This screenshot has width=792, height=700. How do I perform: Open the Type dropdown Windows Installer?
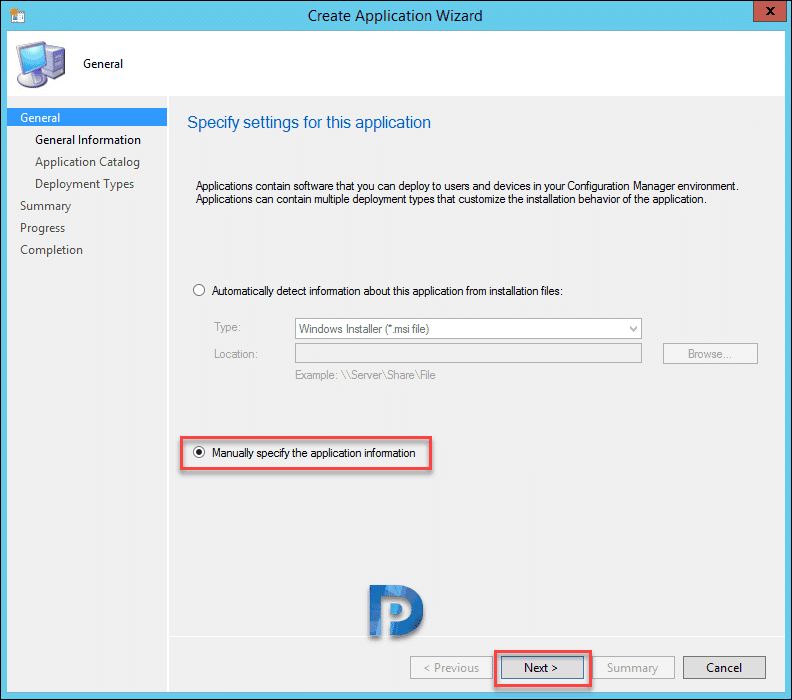tap(468, 329)
